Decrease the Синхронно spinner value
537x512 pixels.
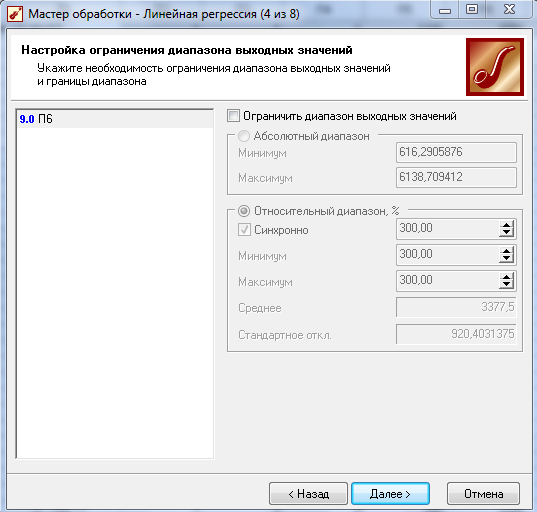coord(506,233)
